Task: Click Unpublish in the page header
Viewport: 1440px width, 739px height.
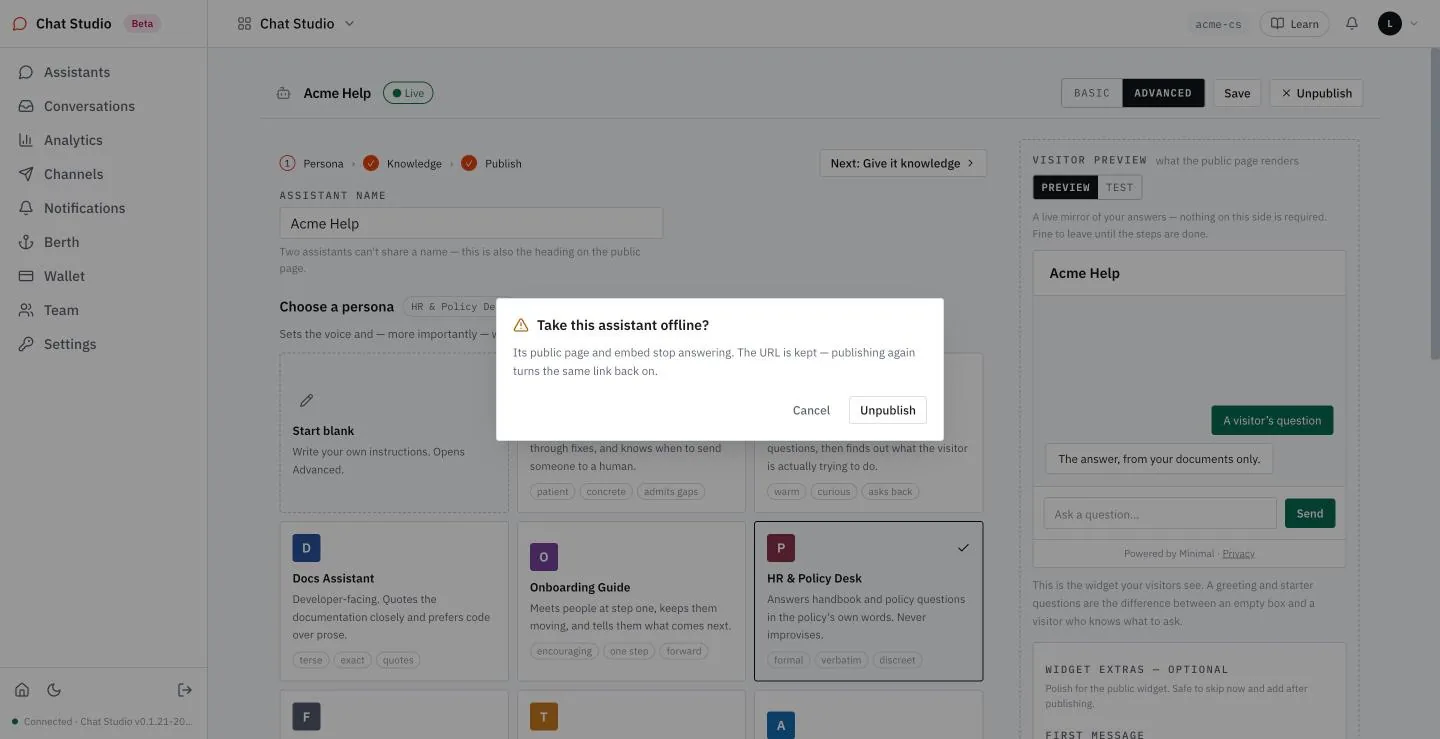Action: [x=1316, y=93]
